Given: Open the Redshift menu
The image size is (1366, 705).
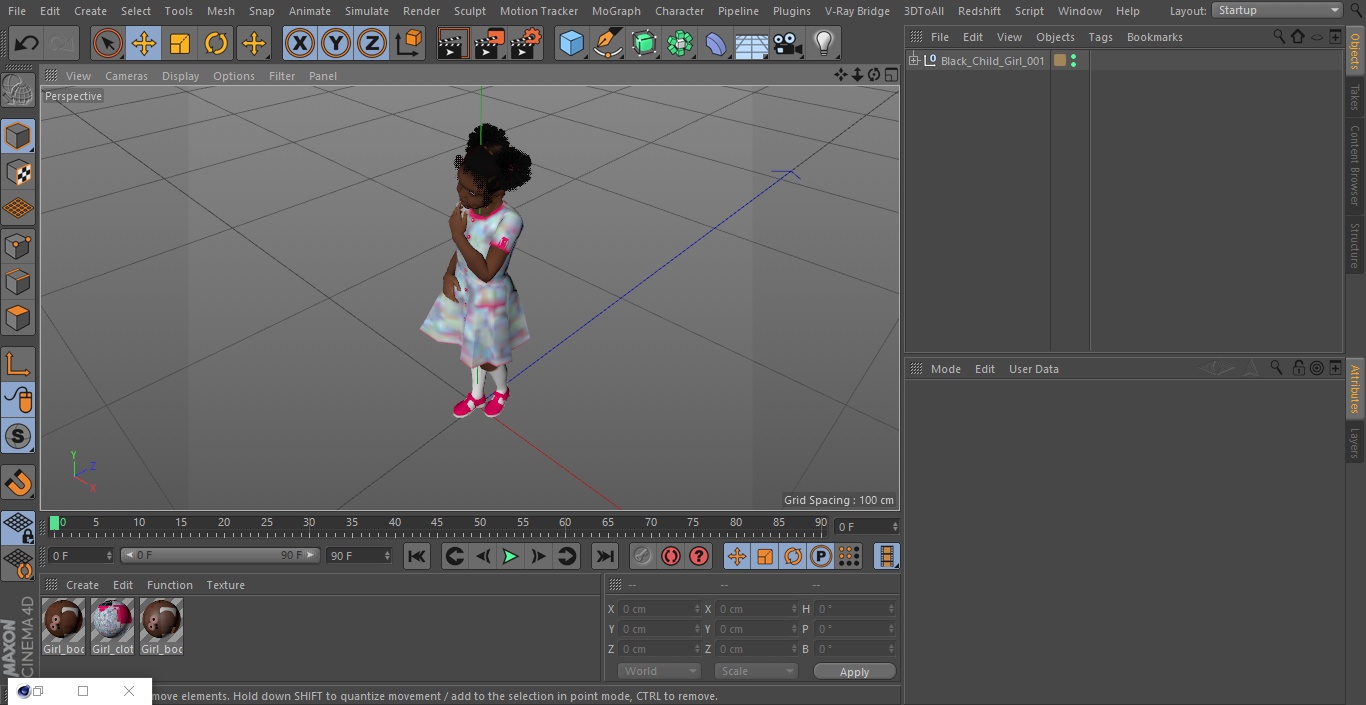Looking at the screenshot, I should click(979, 11).
